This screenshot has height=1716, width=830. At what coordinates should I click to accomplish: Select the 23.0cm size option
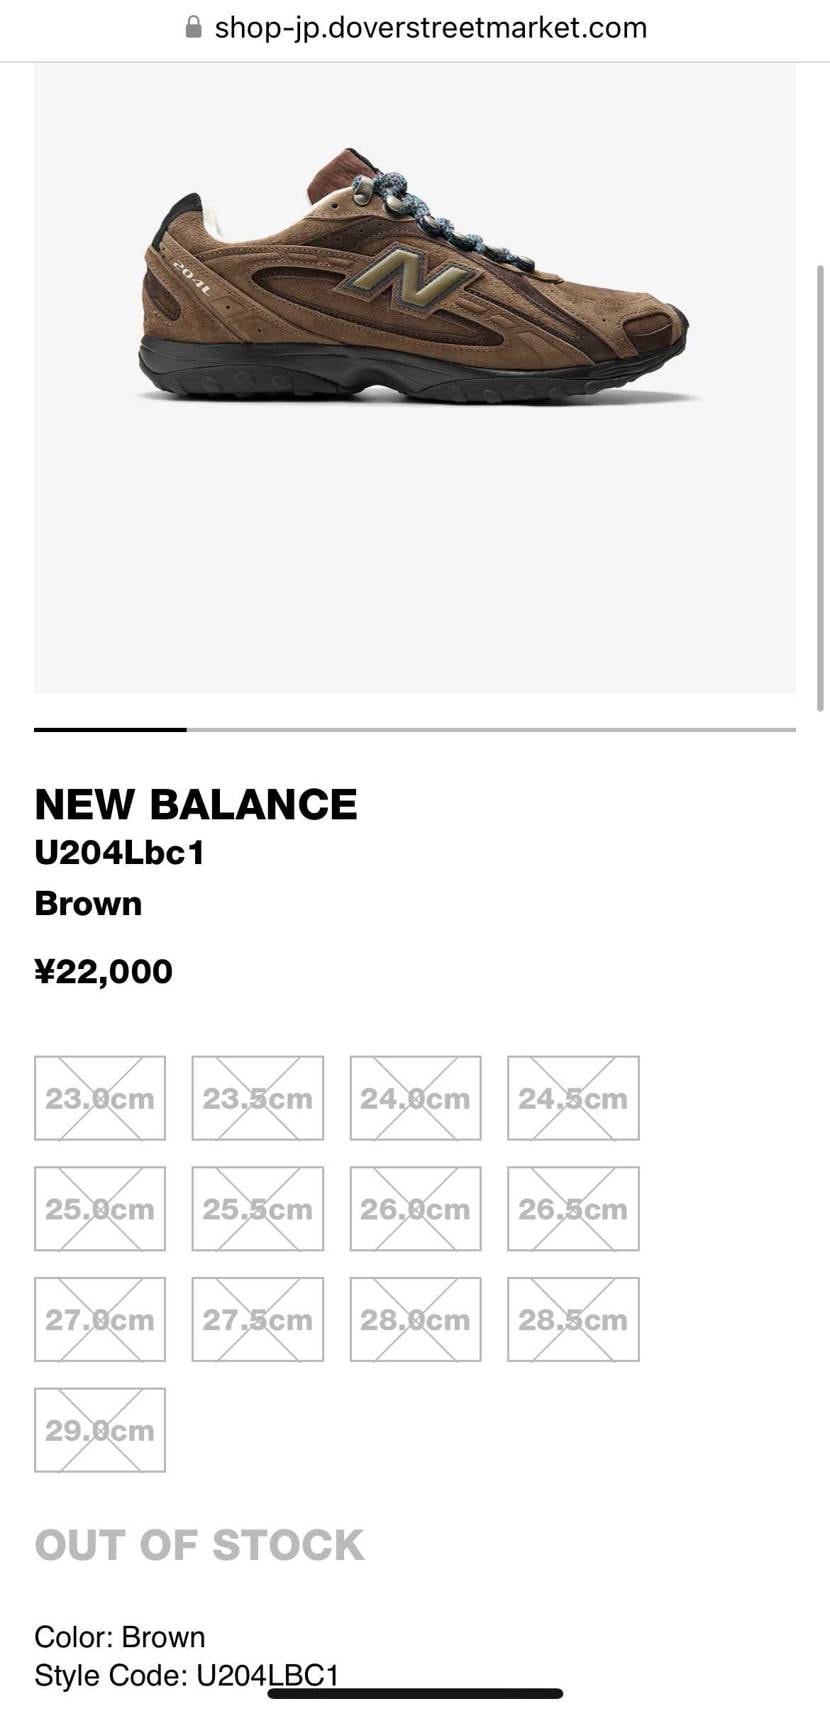100,1098
